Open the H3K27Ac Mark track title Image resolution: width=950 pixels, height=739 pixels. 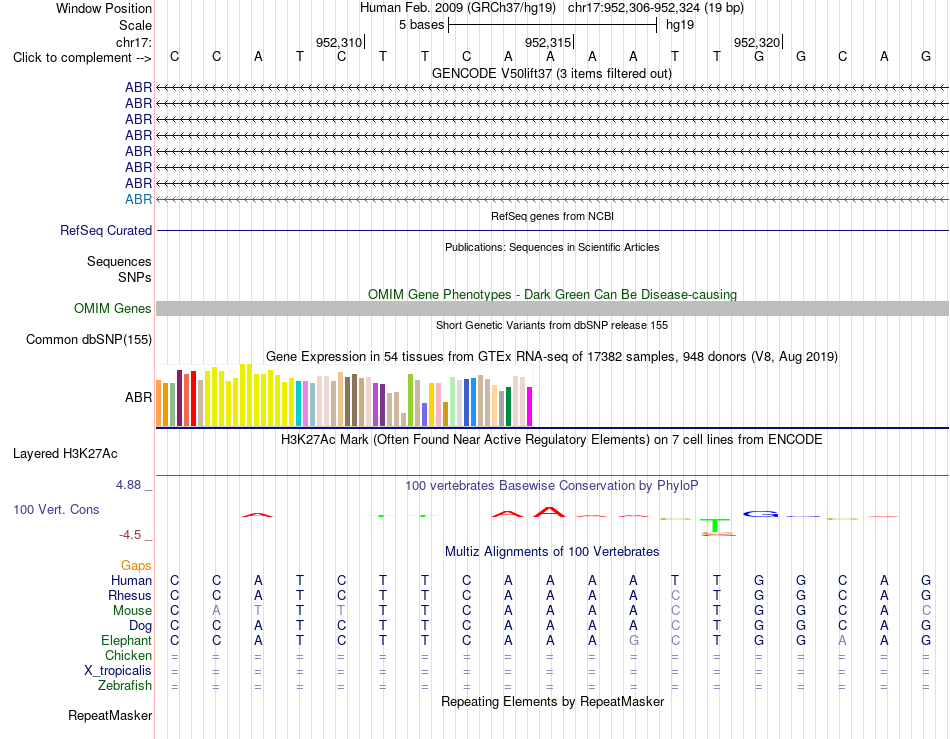[x=552, y=440]
